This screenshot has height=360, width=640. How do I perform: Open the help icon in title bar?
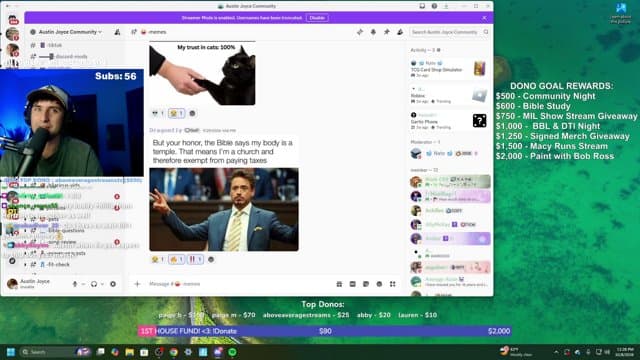point(434,6)
